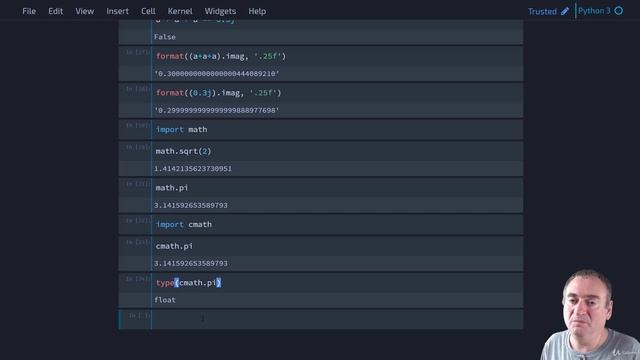Click into the empty last code cell

337,319
